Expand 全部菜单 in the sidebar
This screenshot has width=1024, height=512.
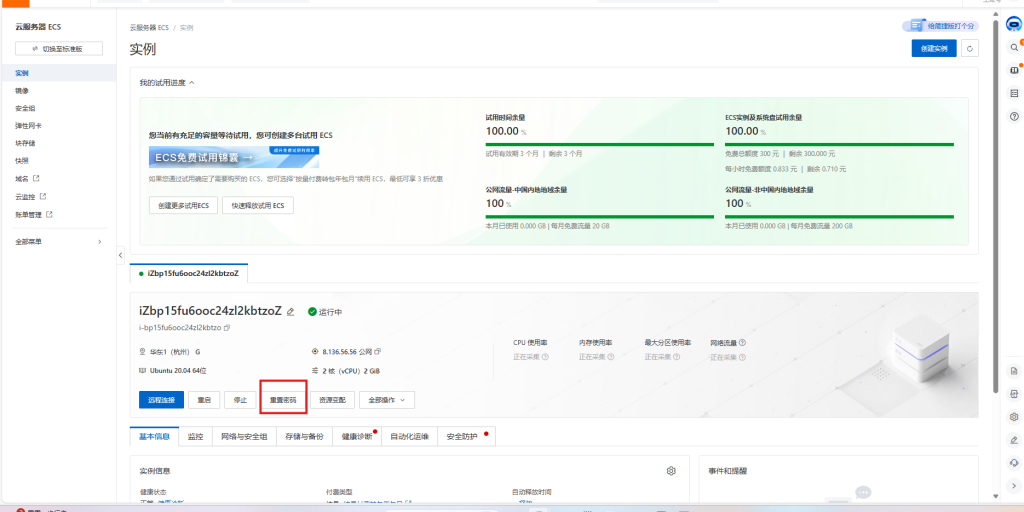58,241
